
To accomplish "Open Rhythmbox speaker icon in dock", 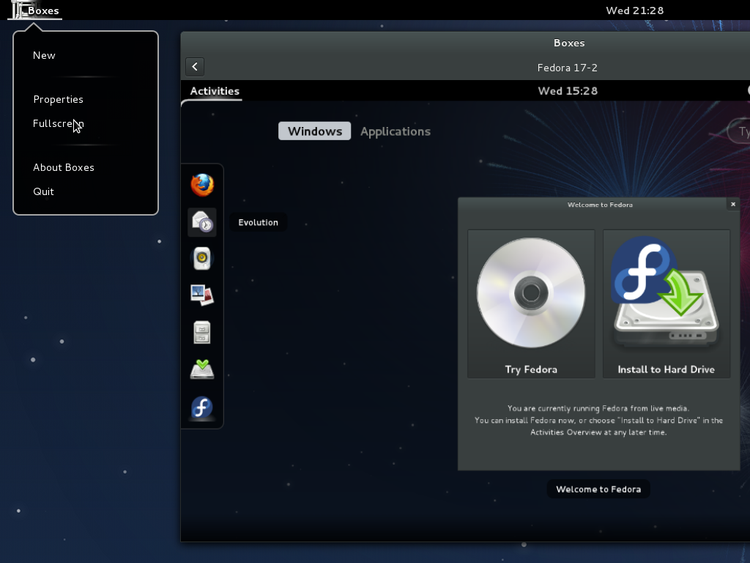I will pos(202,258).
